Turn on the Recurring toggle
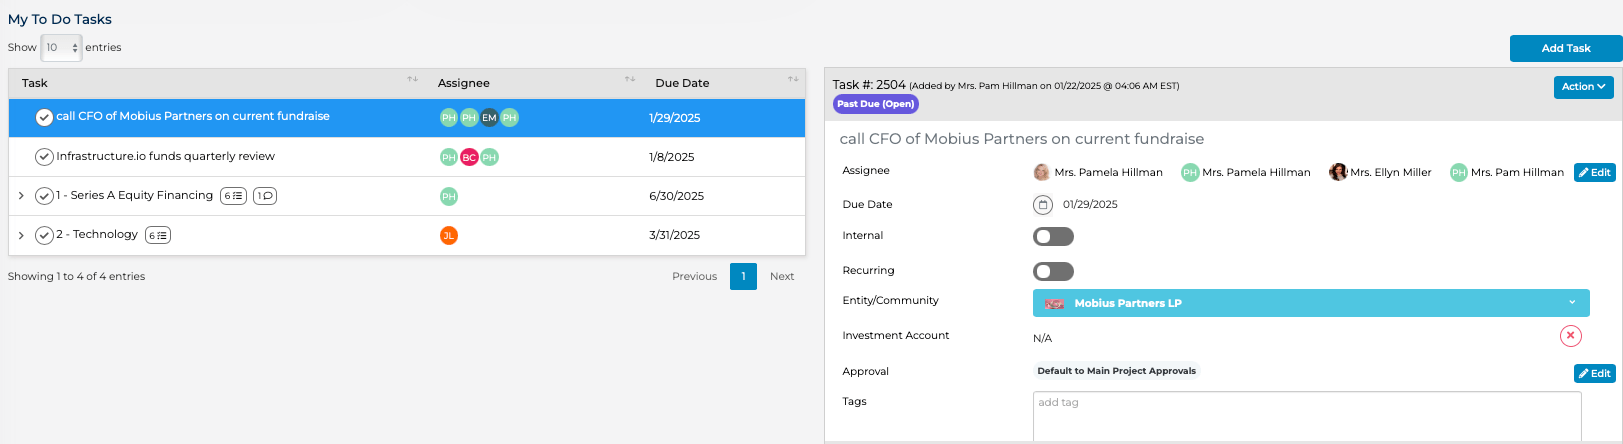Image resolution: width=1623 pixels, height=444 pixels. point(1053,272)
